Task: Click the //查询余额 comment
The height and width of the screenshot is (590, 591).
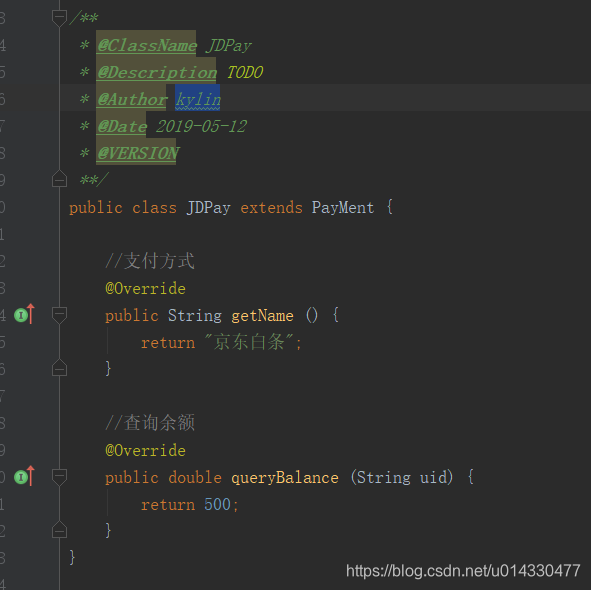Action: (150, 423)
